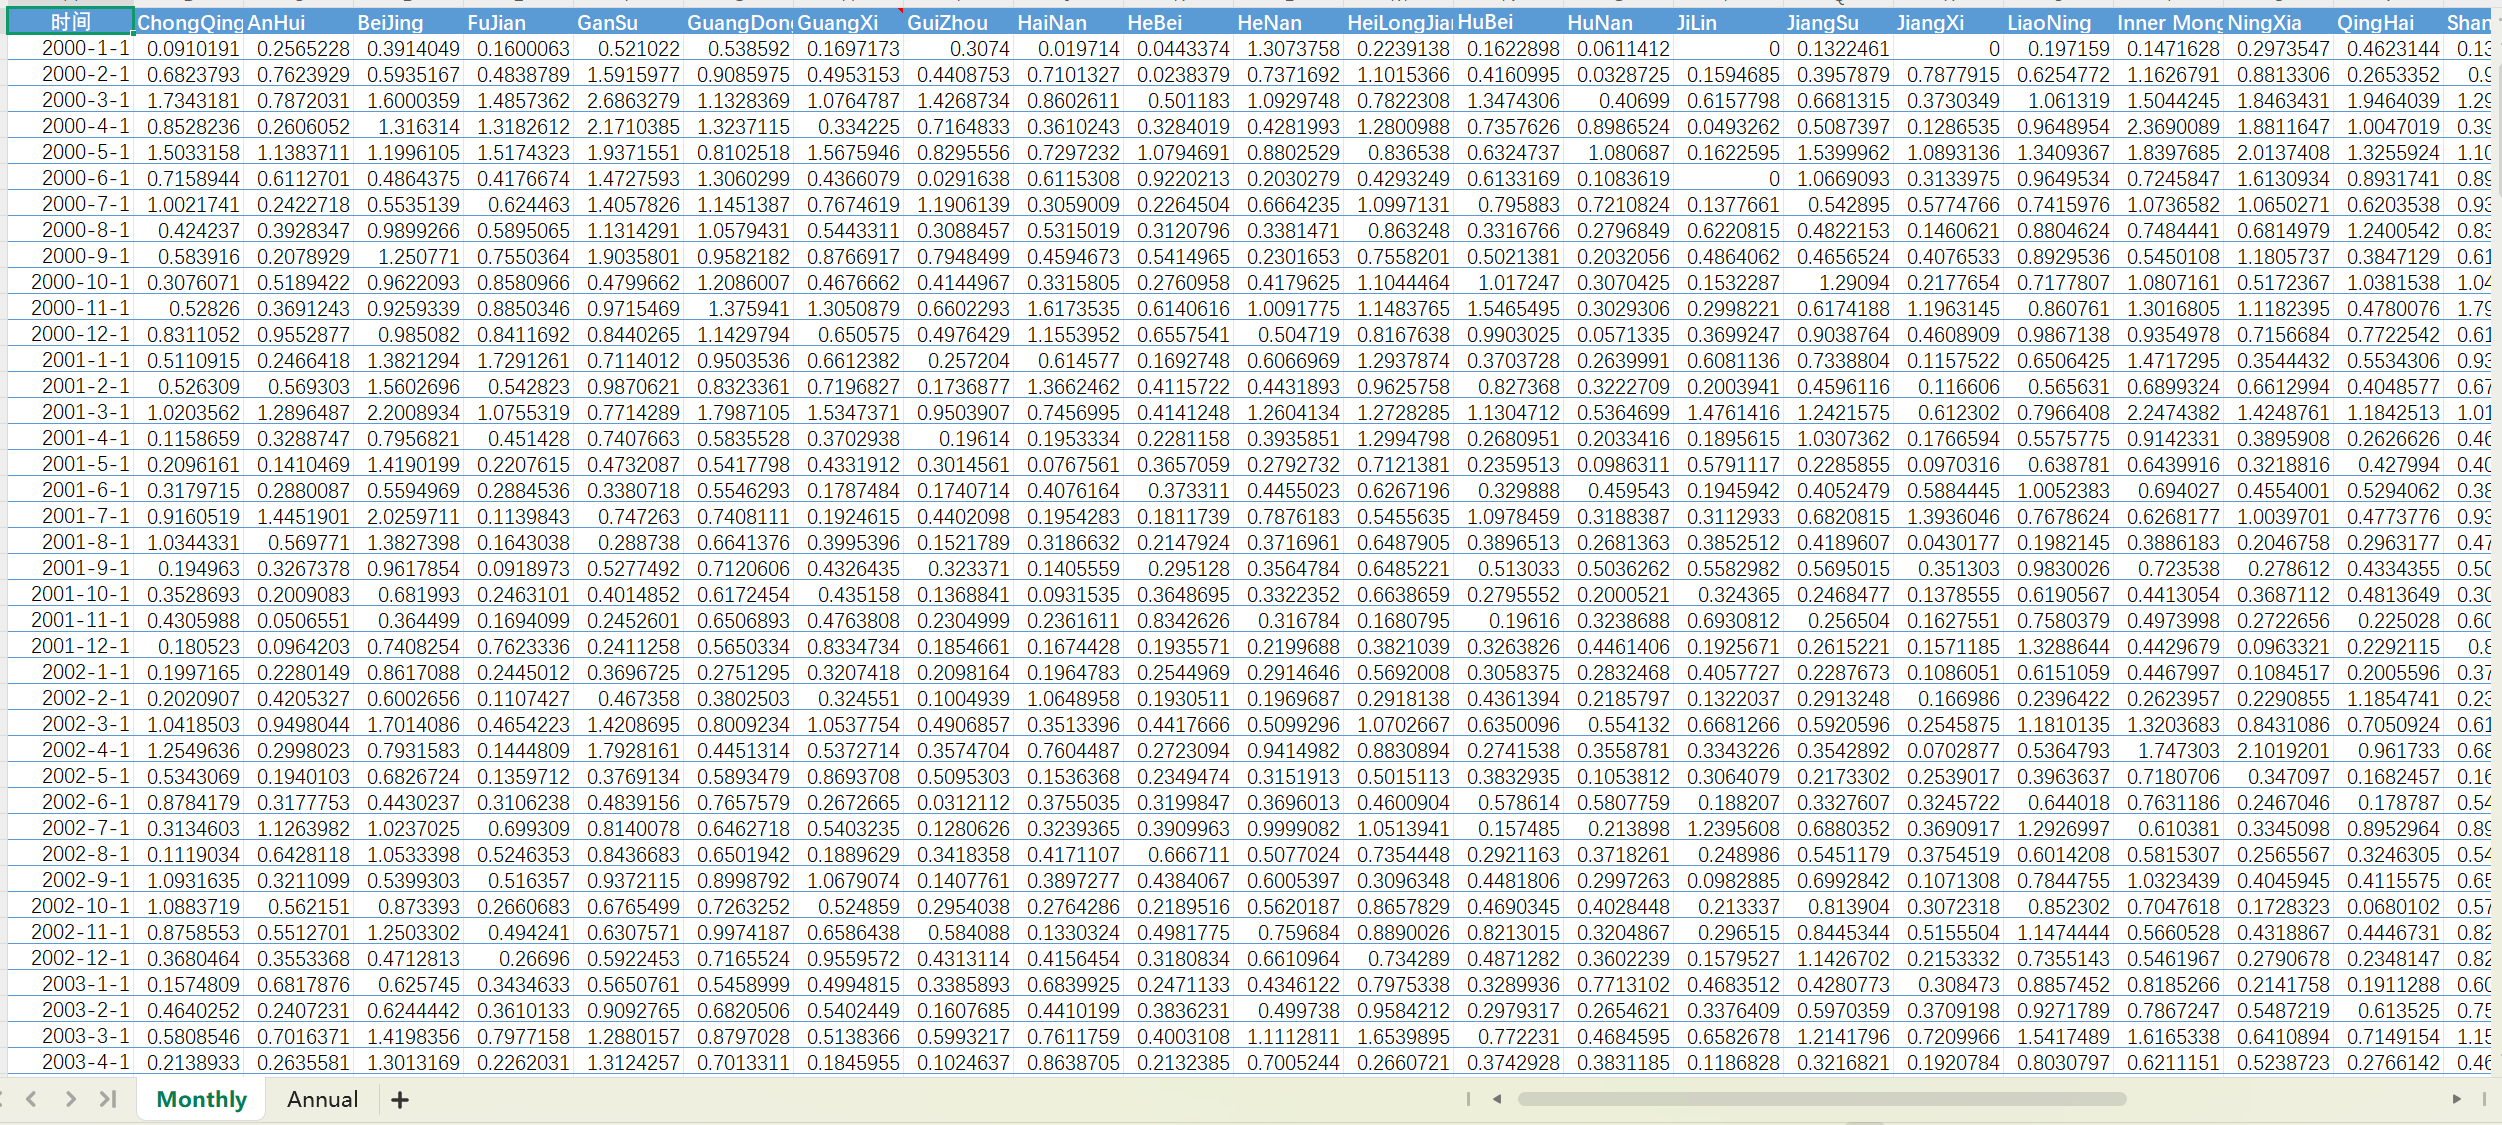
Task: Switch to the Annual sheet tab
Action: (x=322, y=1099)
